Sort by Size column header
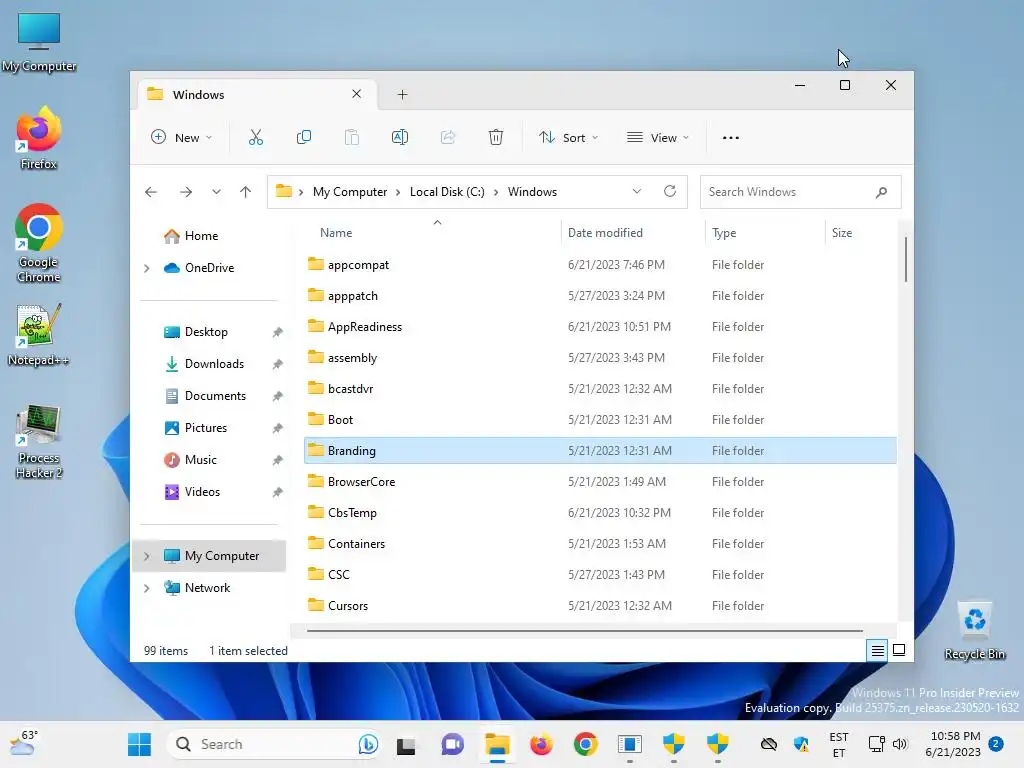Viewport: 1024px width, 768px height. point(842,232)
